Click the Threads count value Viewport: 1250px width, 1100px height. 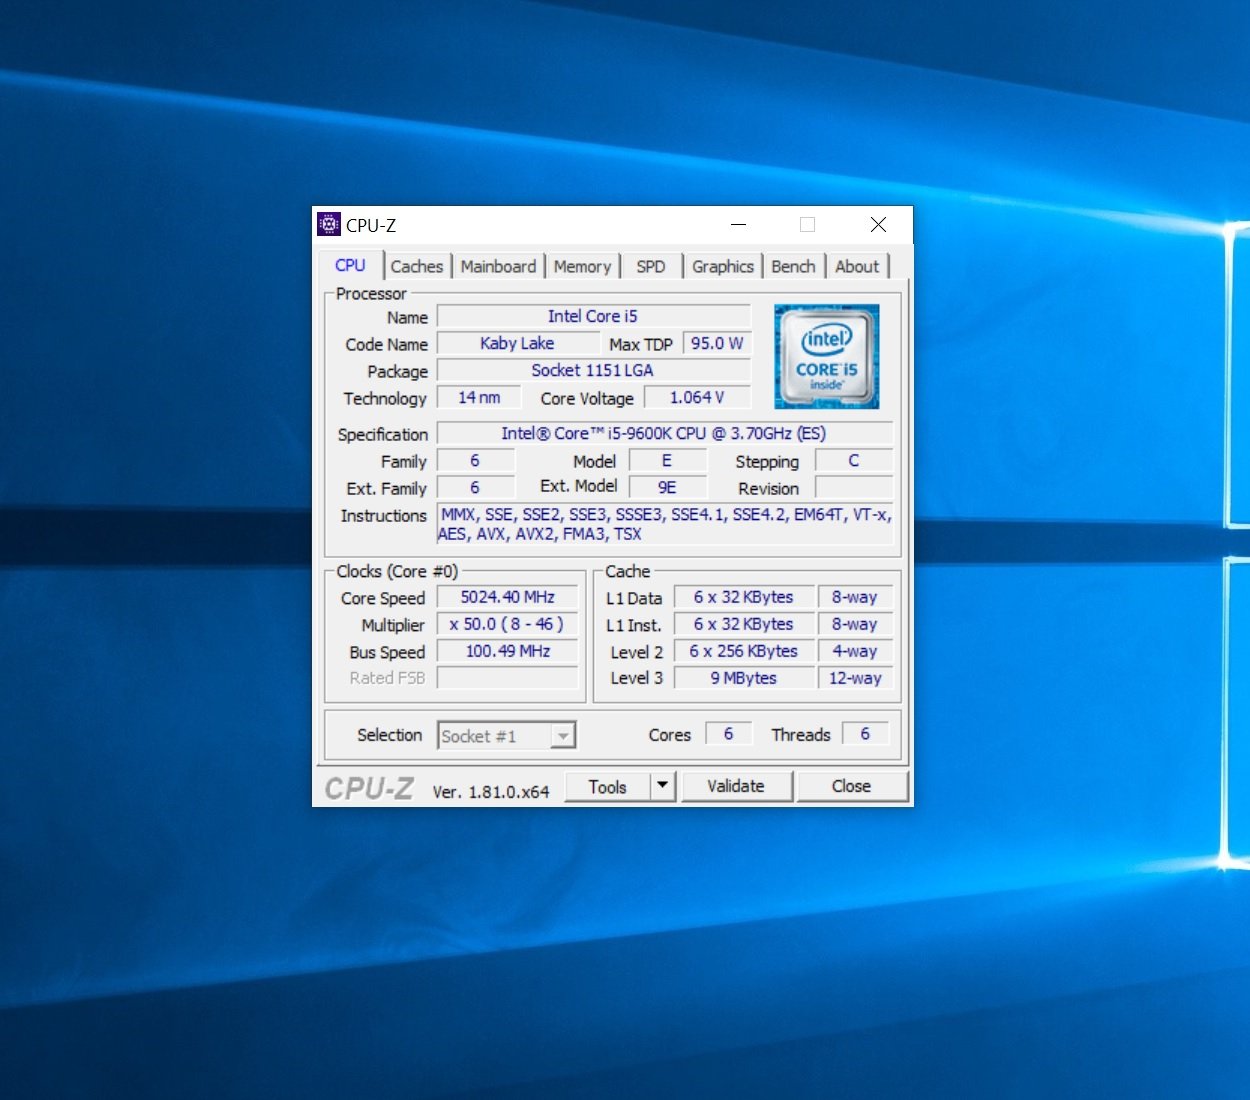(865, 734)
